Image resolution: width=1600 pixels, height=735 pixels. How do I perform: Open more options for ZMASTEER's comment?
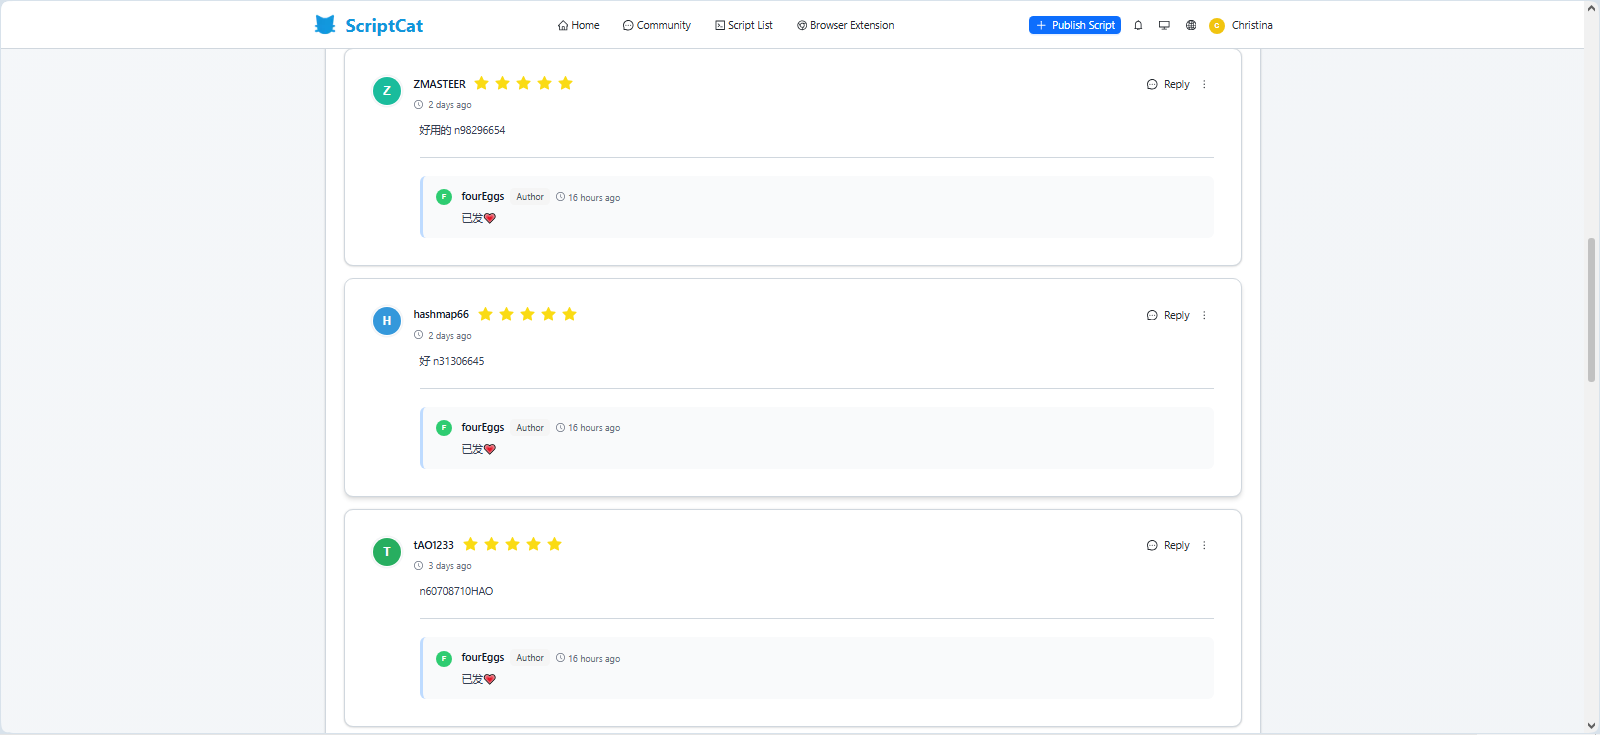(1204, 85)
